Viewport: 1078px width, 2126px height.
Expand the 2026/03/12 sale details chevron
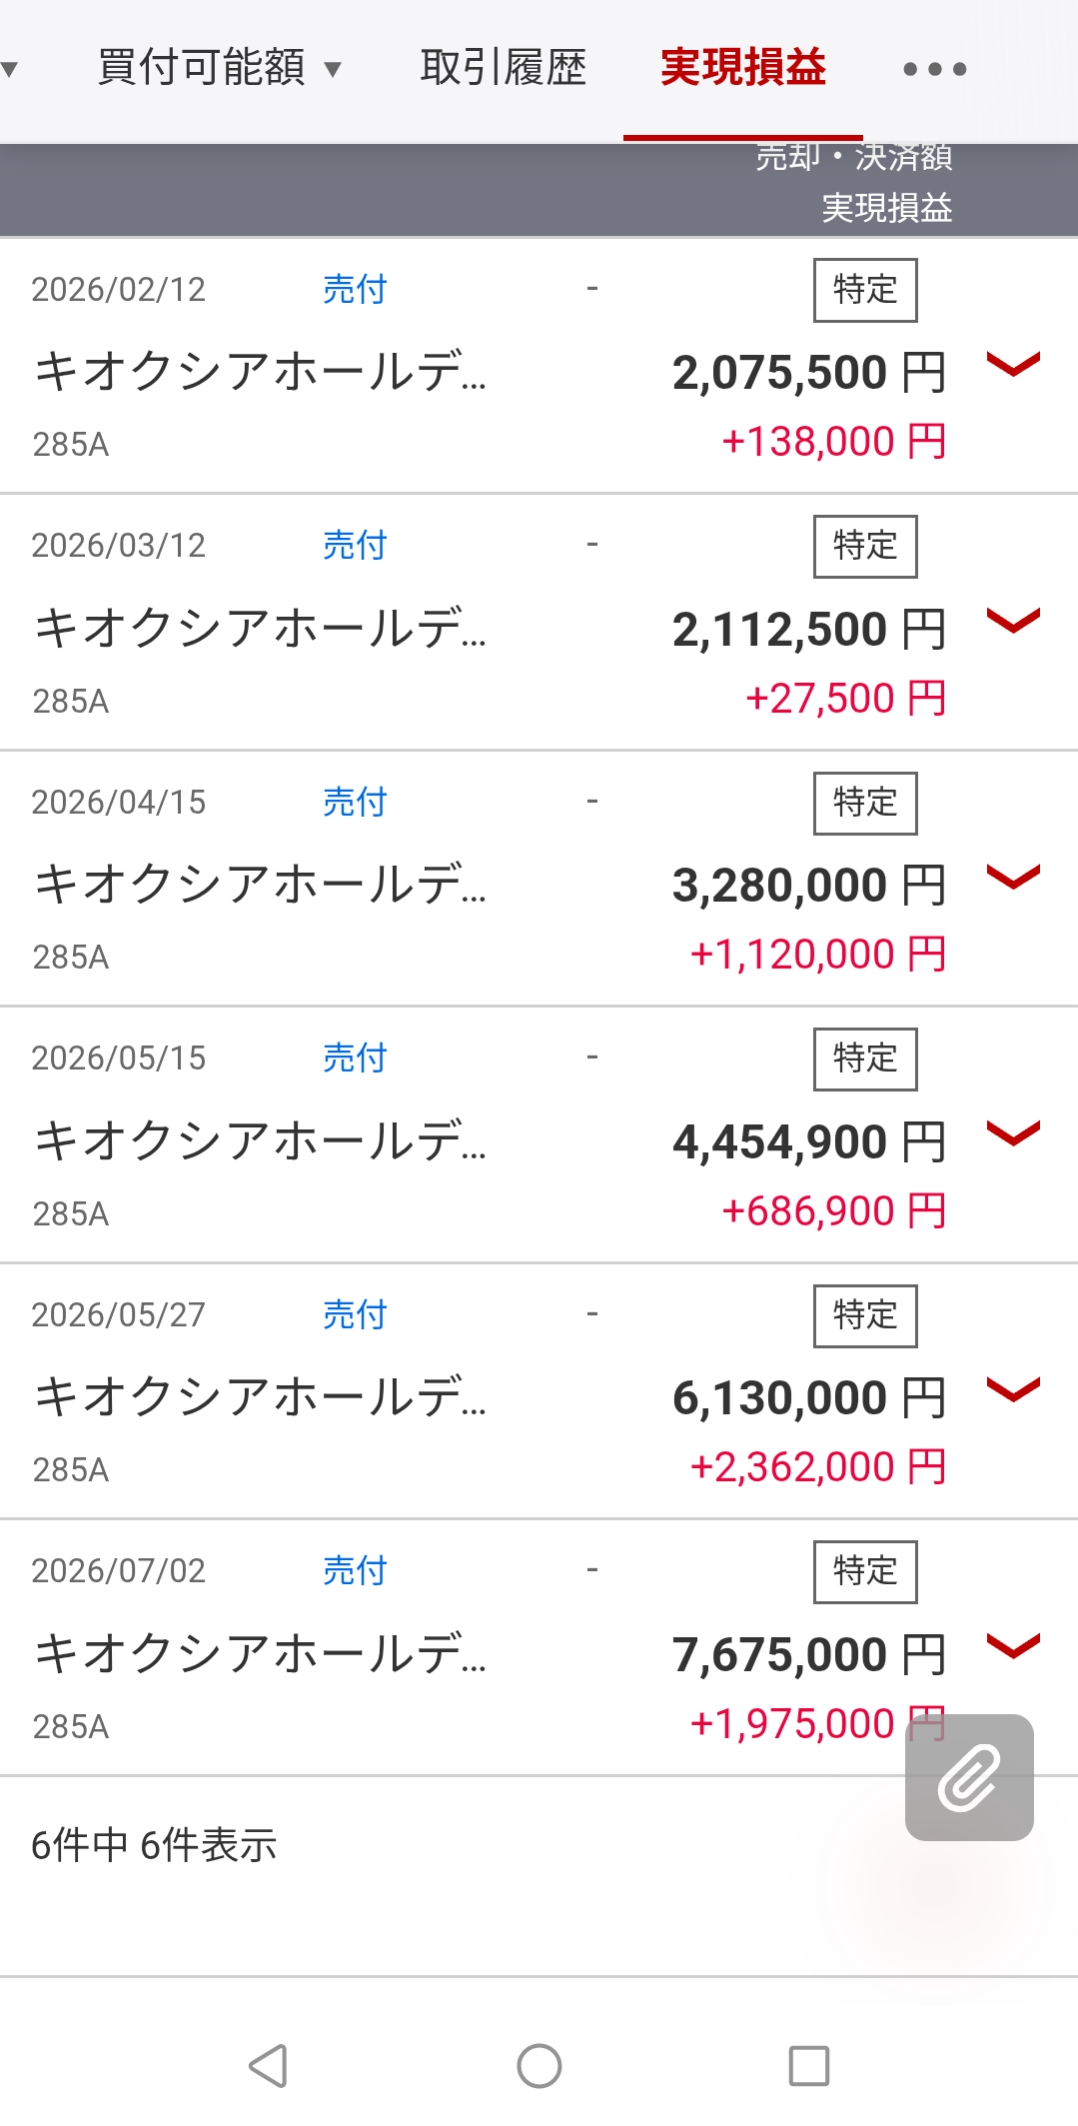point(1013,620)
